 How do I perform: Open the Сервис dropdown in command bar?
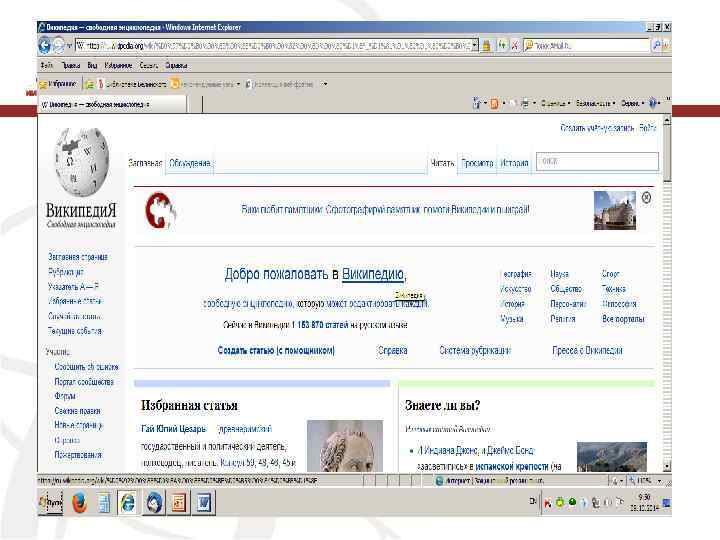click(633, 104)
